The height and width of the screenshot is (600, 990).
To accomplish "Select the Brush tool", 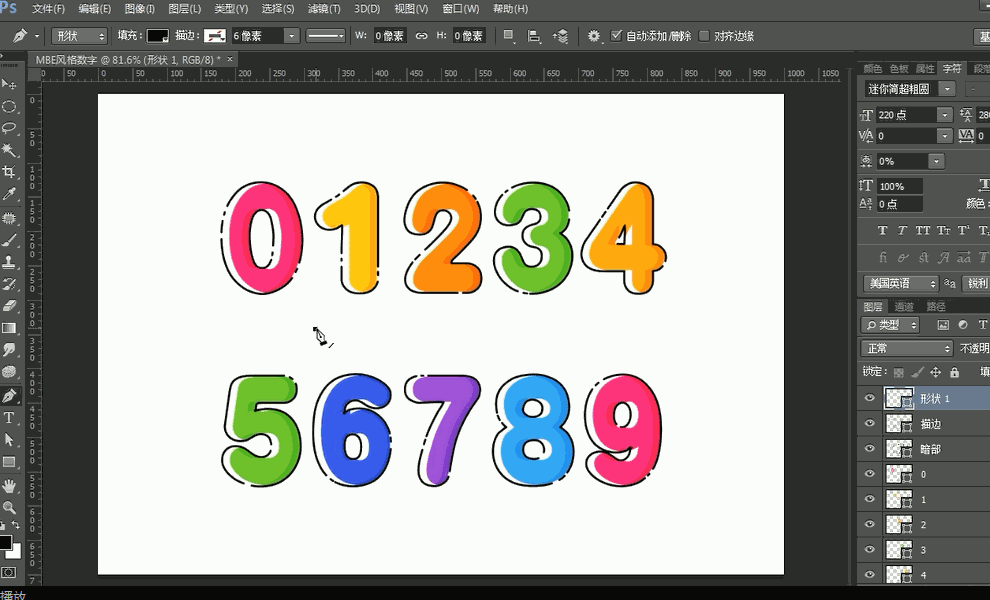I will (x=9, y=241).
